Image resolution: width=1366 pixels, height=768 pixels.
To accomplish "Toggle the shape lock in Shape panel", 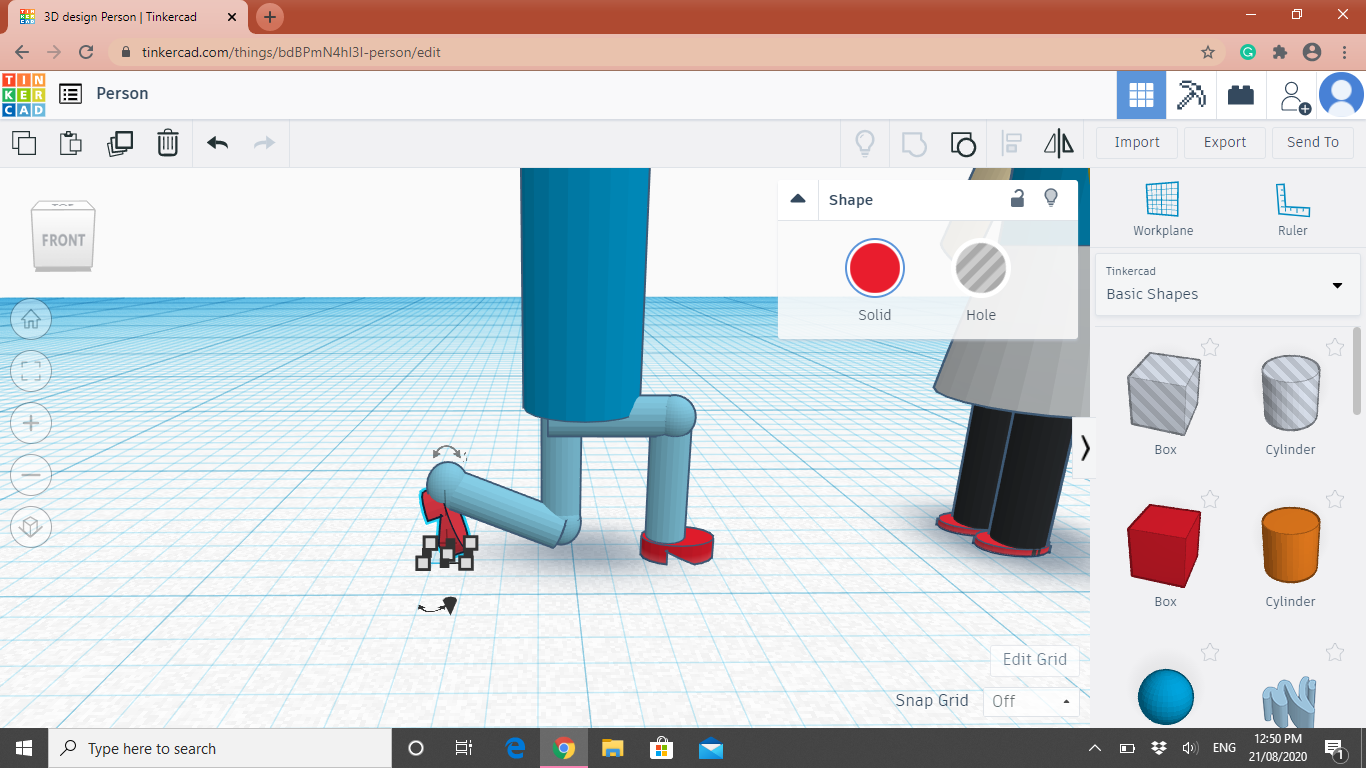I will tap(1017, 198).
